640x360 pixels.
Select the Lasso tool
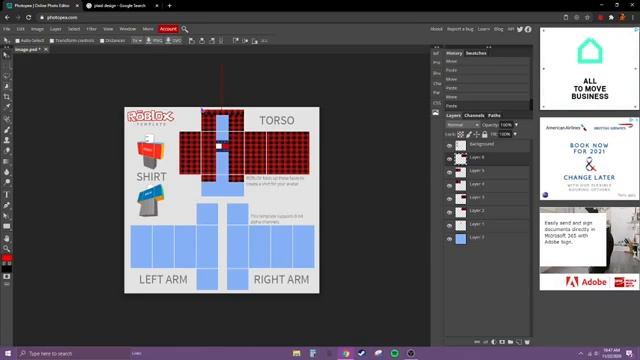pos(7,76)
